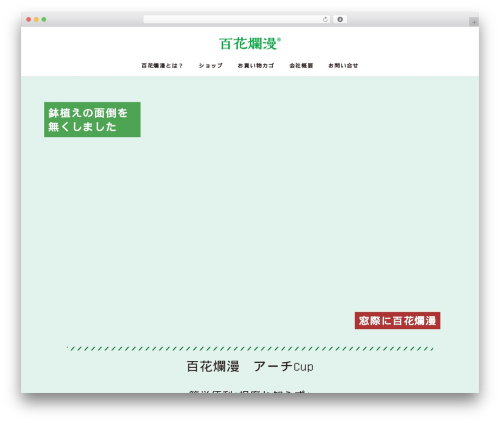Select 会社概要 in the navigation
The image size is (500, 423).
301,66
